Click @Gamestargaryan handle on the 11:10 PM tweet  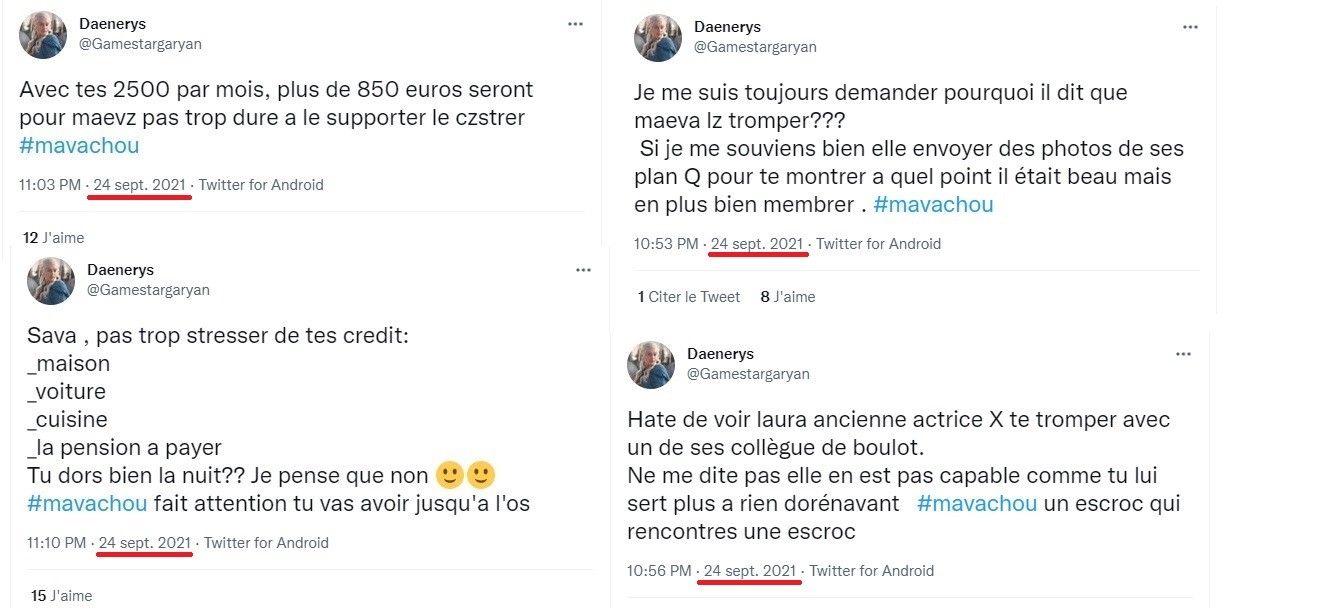148,290
